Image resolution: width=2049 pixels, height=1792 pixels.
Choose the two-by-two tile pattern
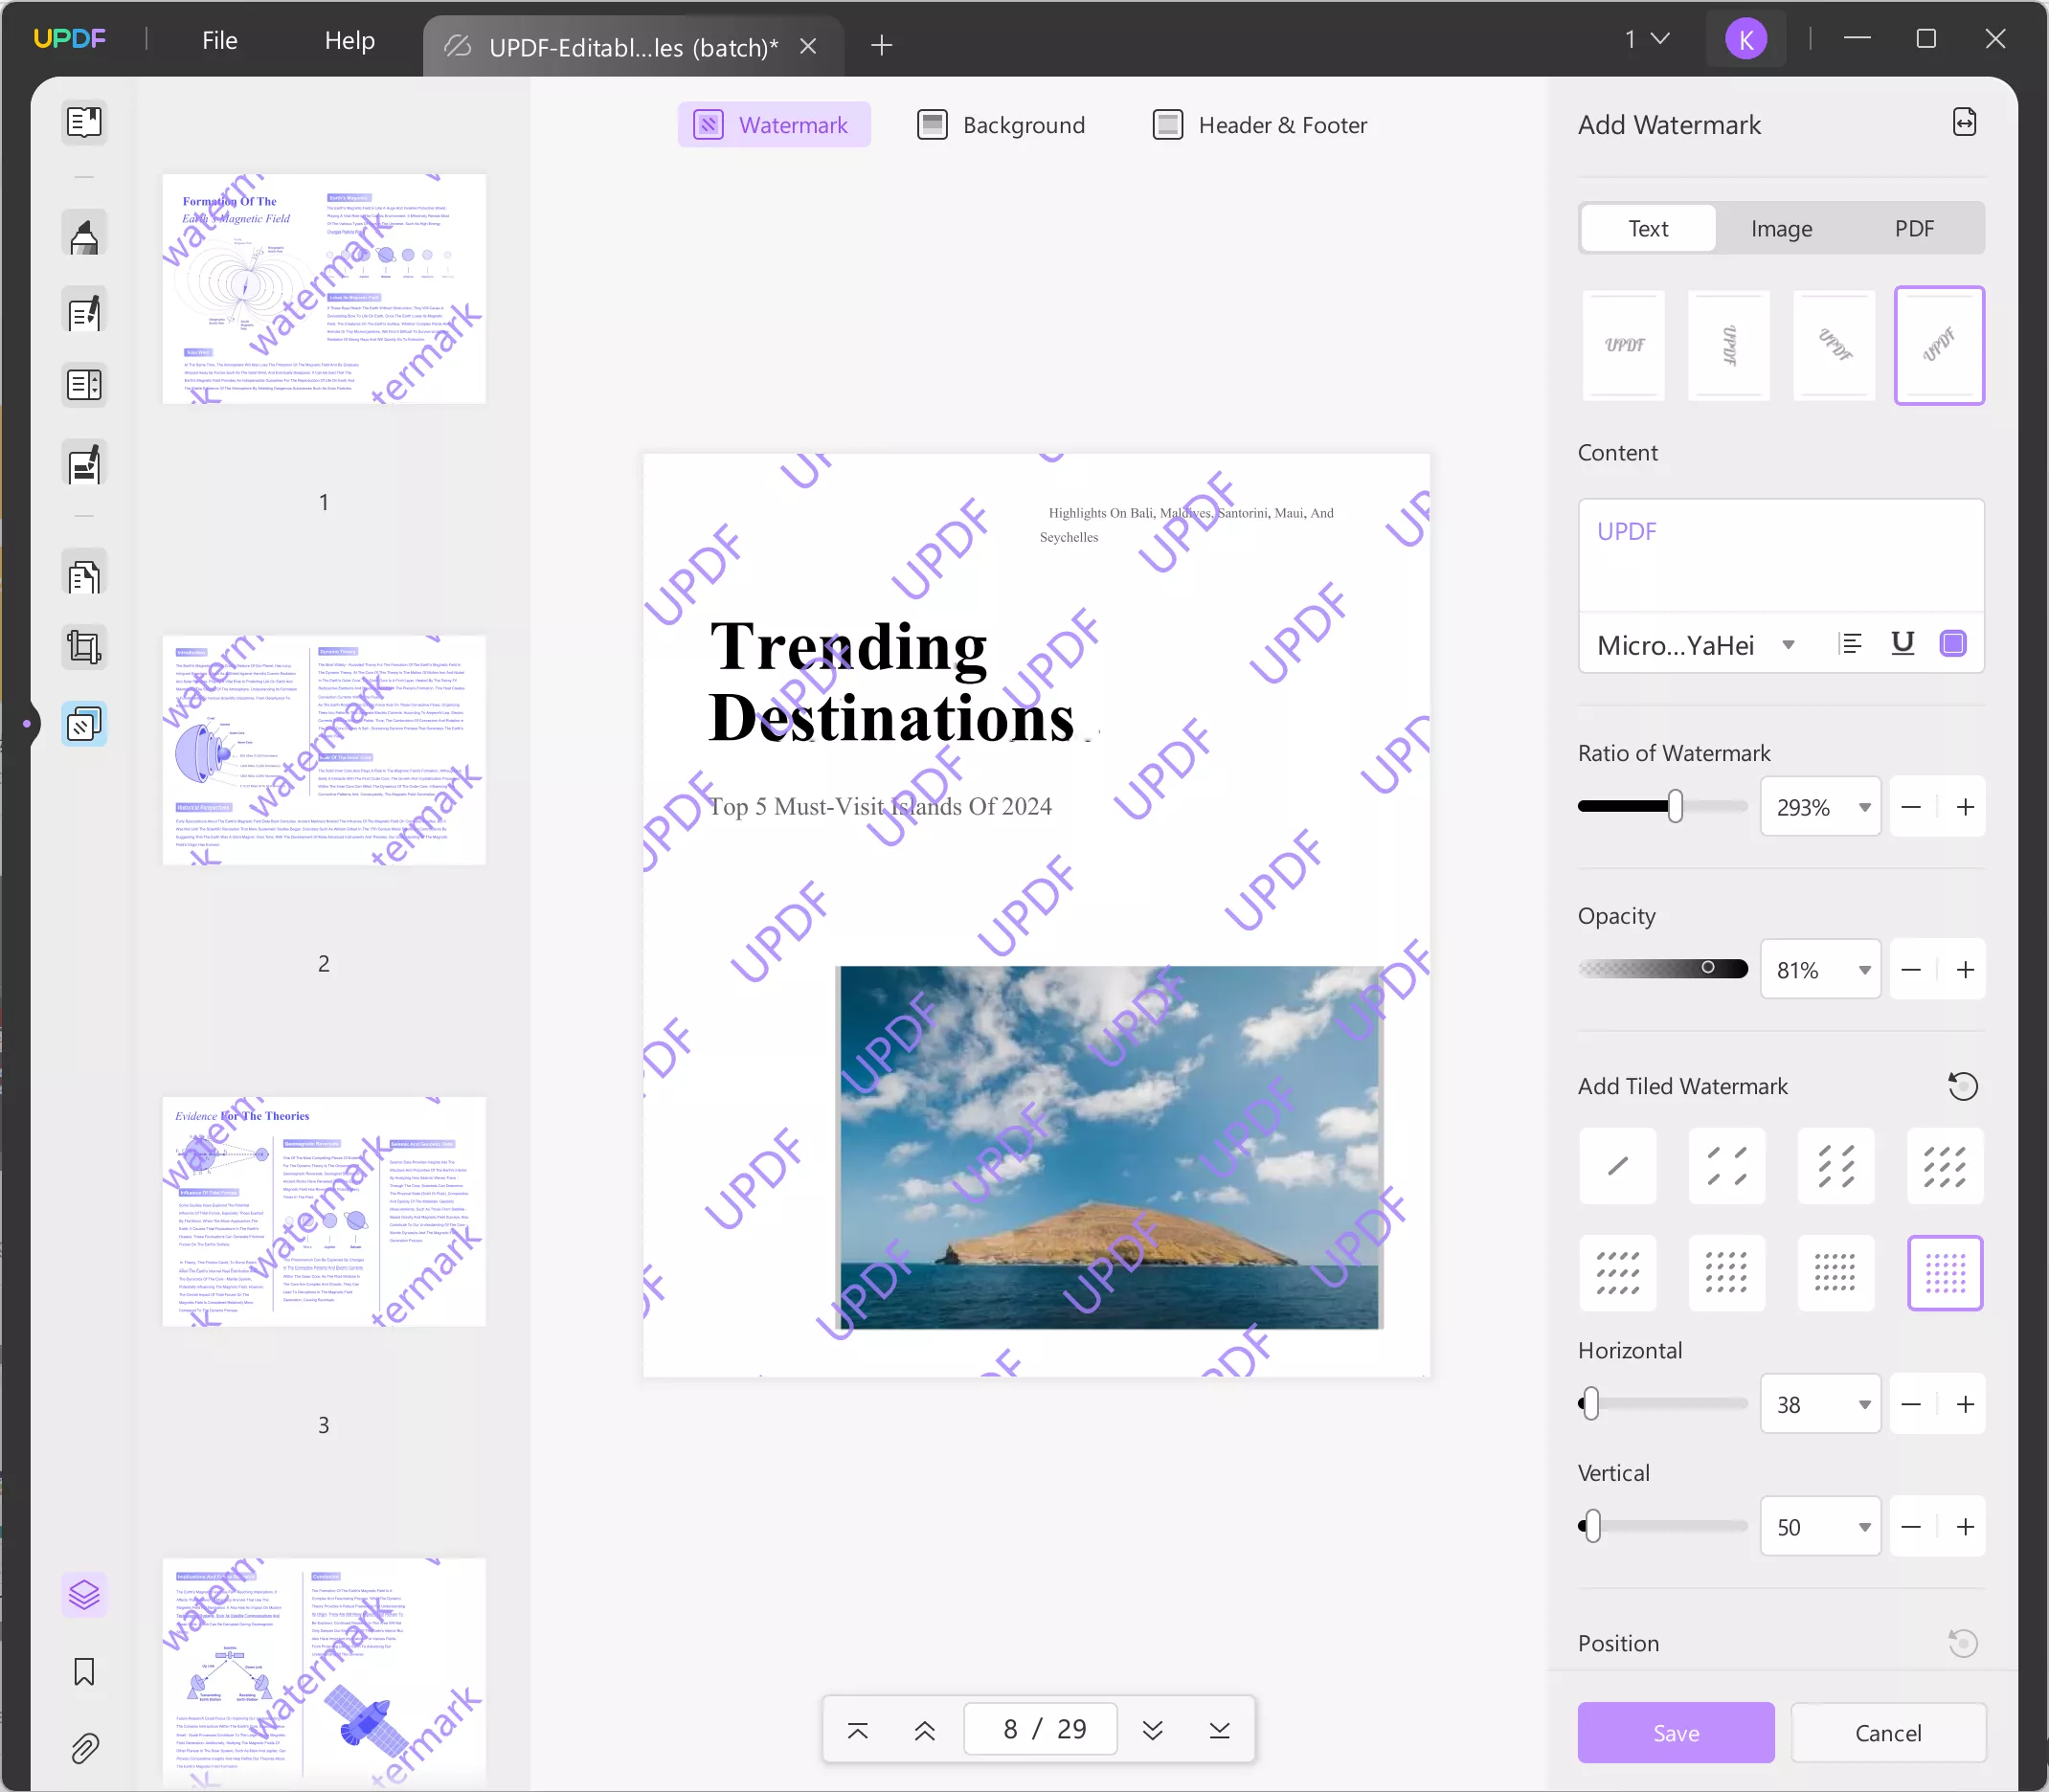pyautogui.click(x=1727, y=1166)
